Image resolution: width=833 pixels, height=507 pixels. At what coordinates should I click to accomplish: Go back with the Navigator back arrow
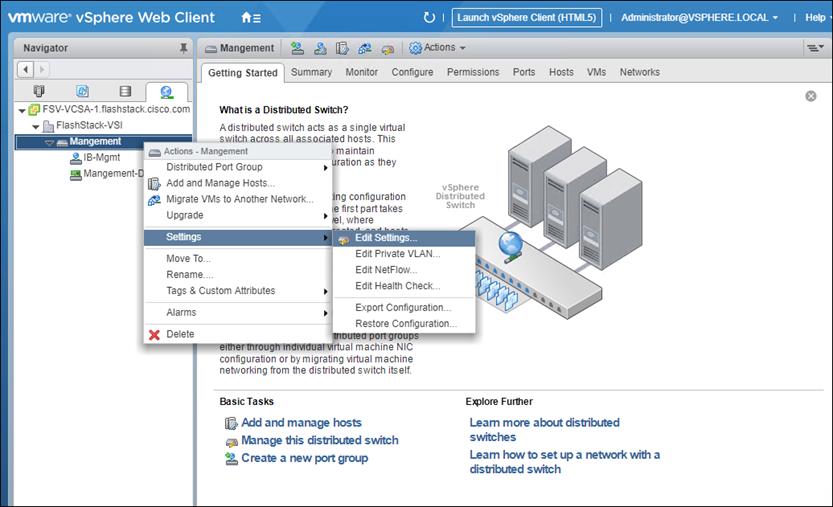point(26,69)
